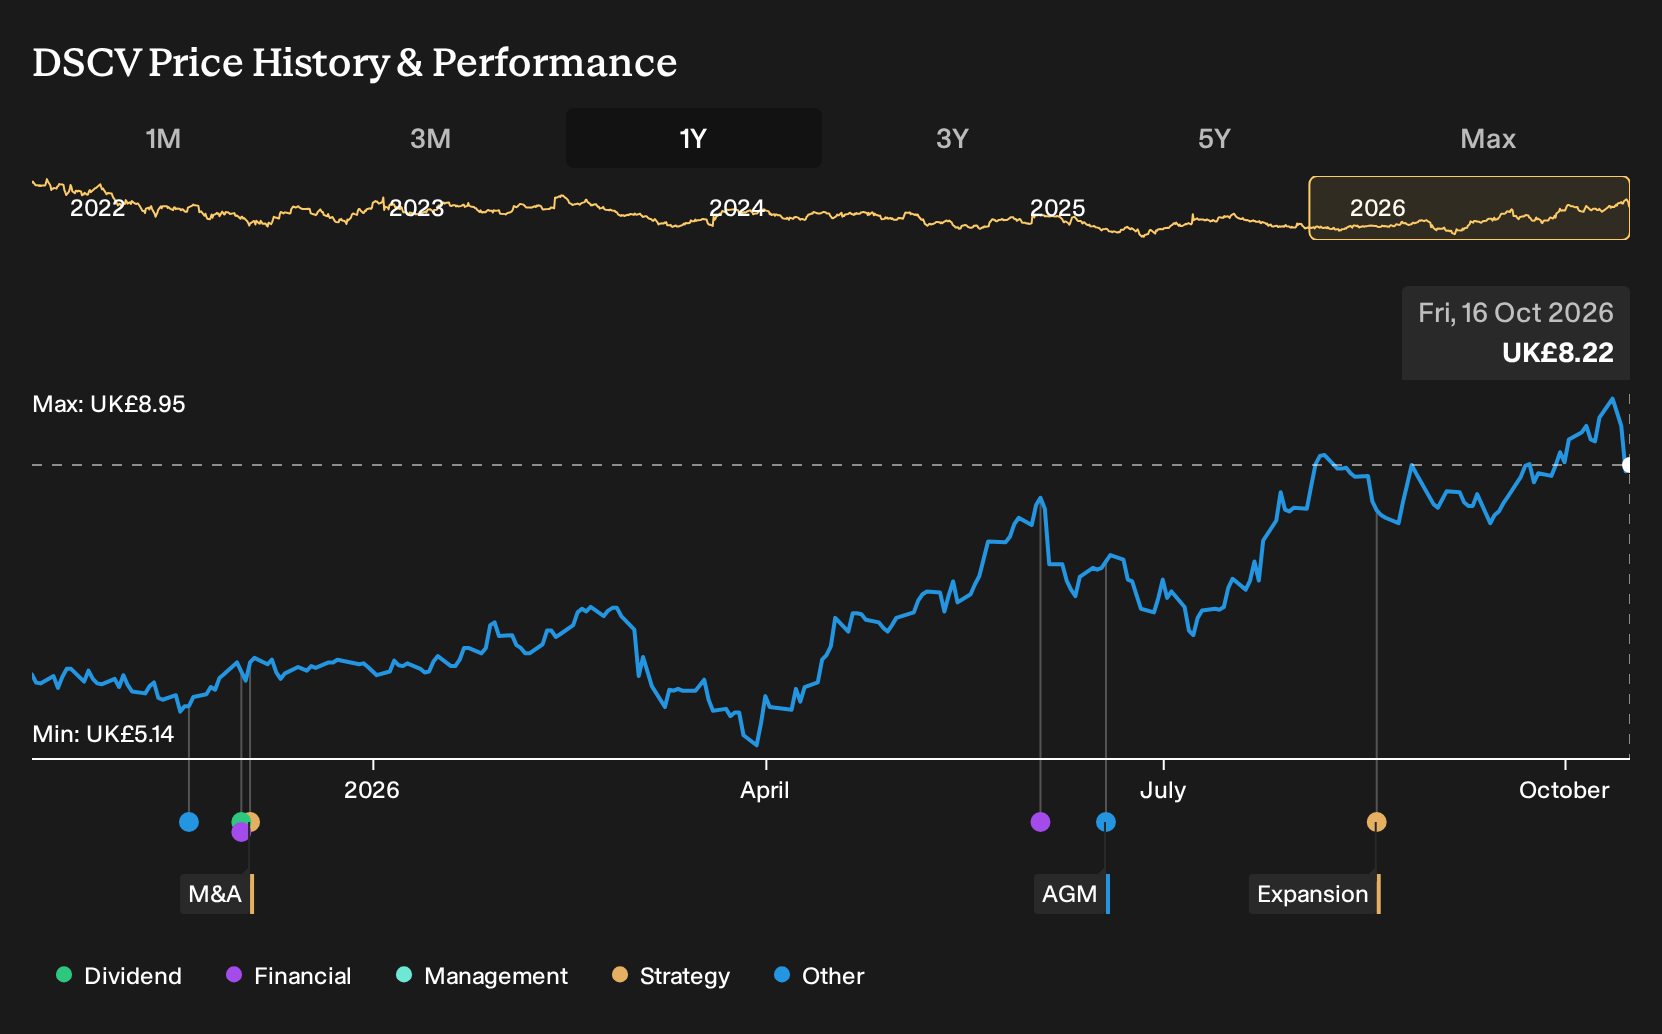The image size is (1662, 1034).
Task: Click the DSCV Price History & Performance heading
Action: point(355,62)
